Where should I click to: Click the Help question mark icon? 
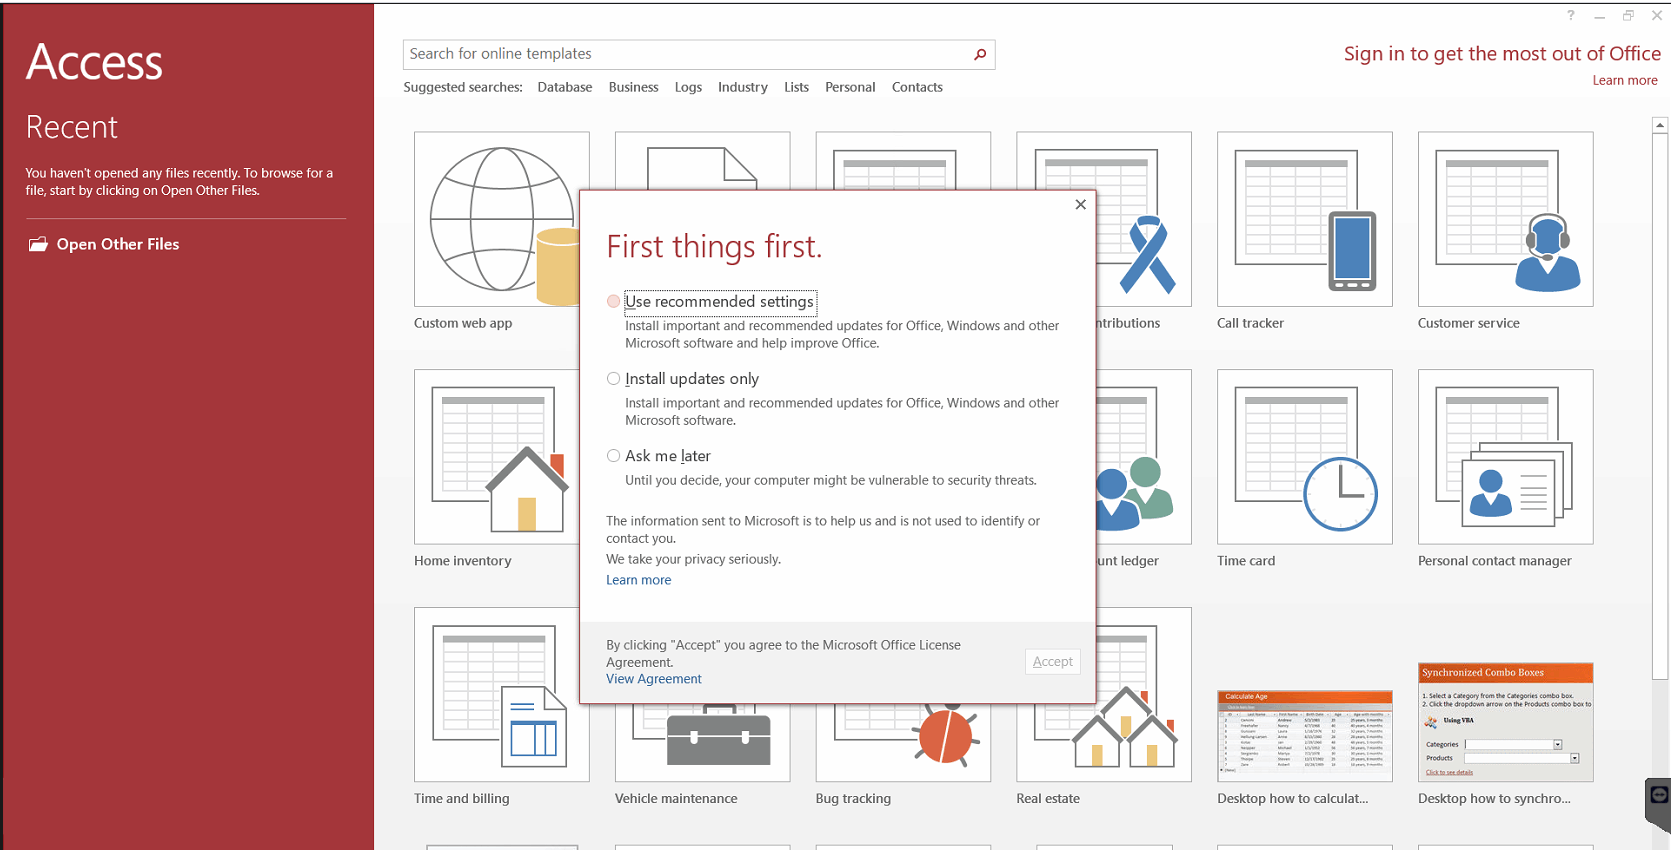tap(1571, 15)
